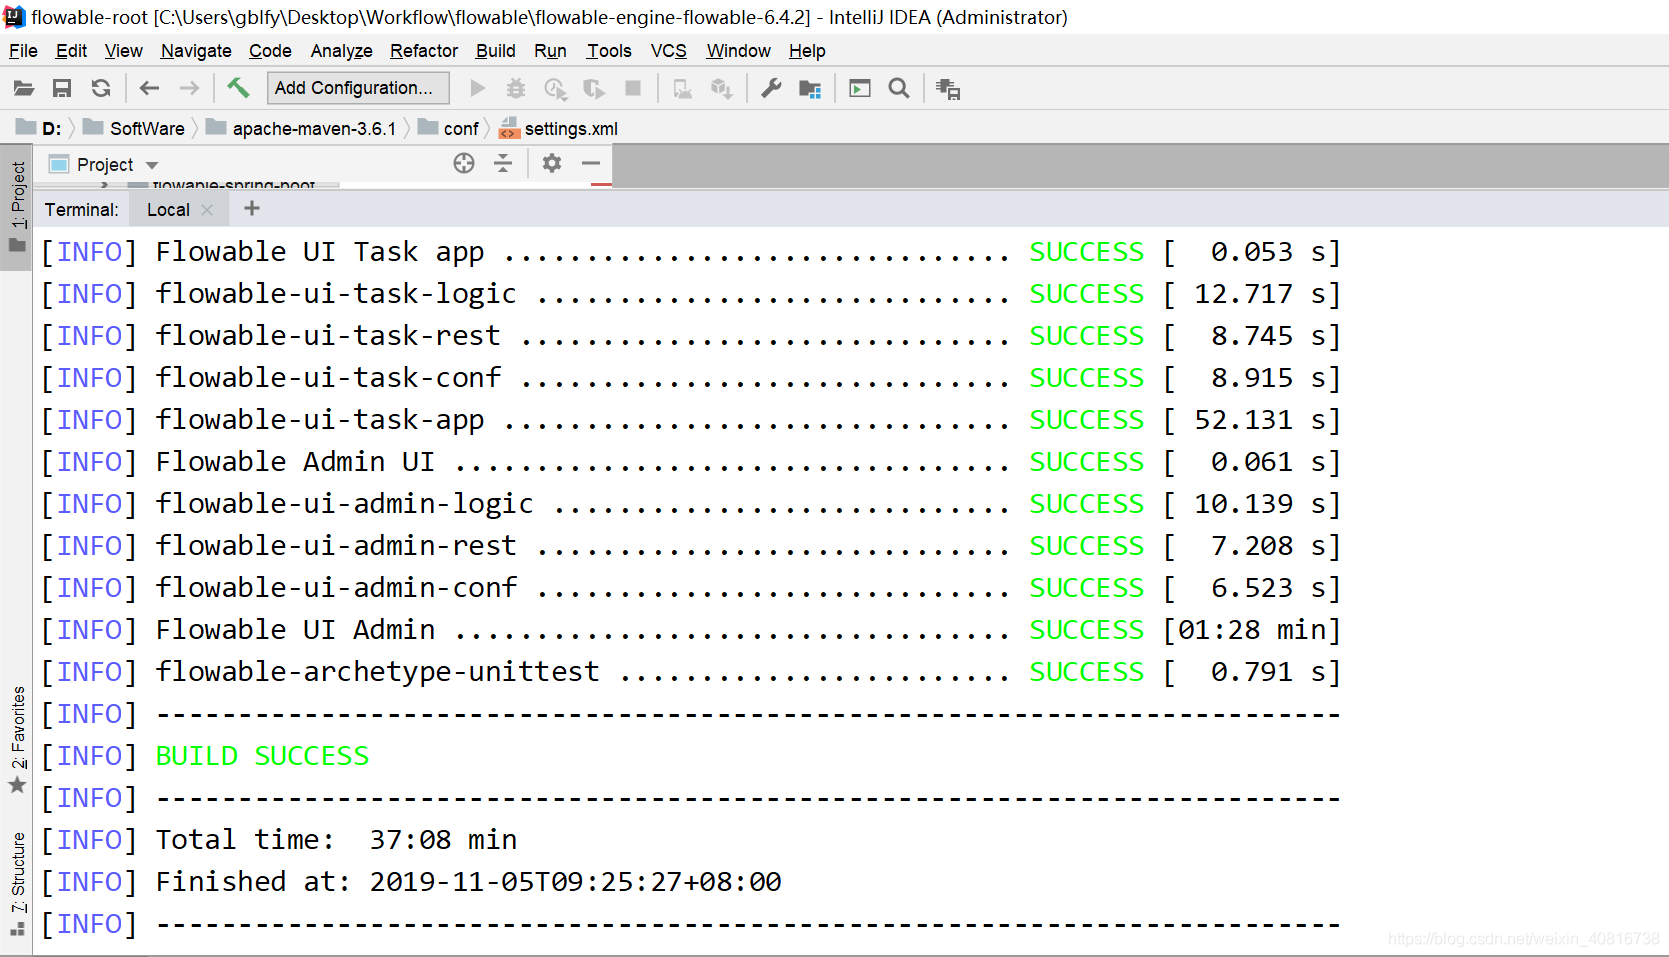Screen dimensions: 1669x957
Task: Click the Build project hammer icon
Action: [238, 88]
